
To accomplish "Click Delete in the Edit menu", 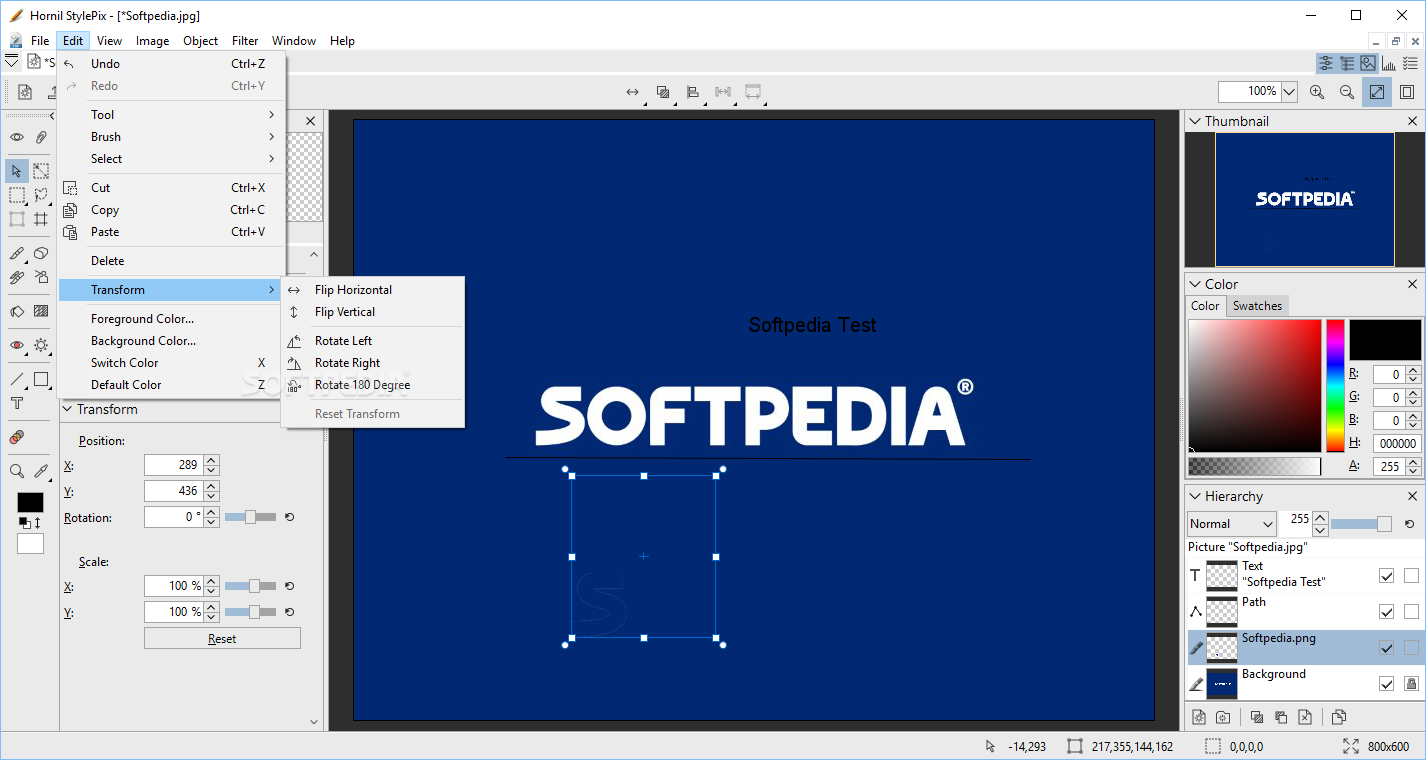I will [172, 261].
